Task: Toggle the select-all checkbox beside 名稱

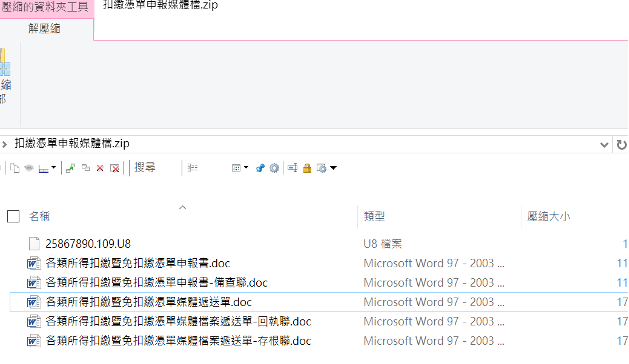Action: click(x=13, y=216)
